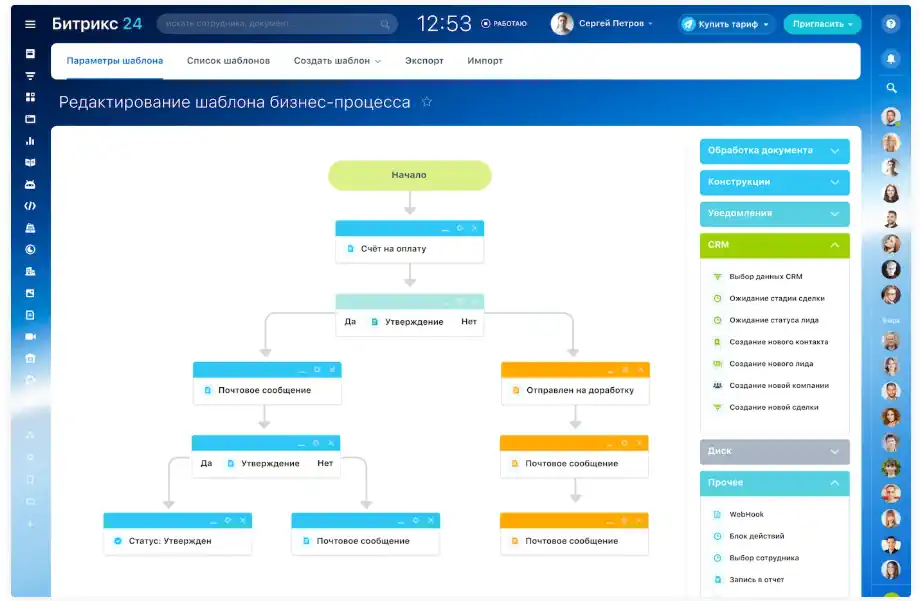This screenshot has height=601, width=920.
Task: Select Ожидание стадии сделки action
Action: (776, 298)
